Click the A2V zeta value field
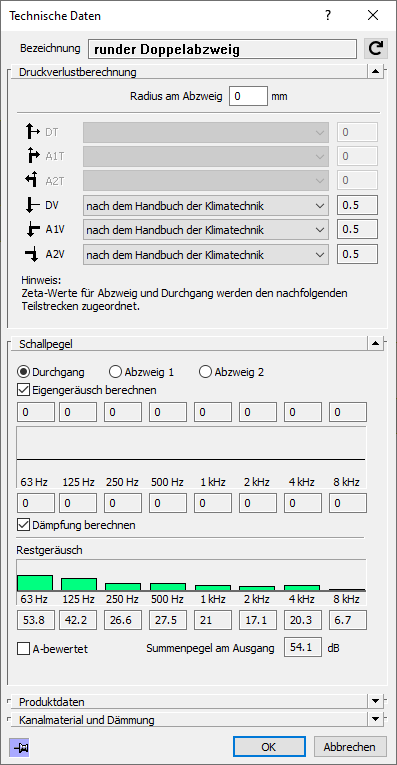 pyautogui.click(x=357, y=255)
